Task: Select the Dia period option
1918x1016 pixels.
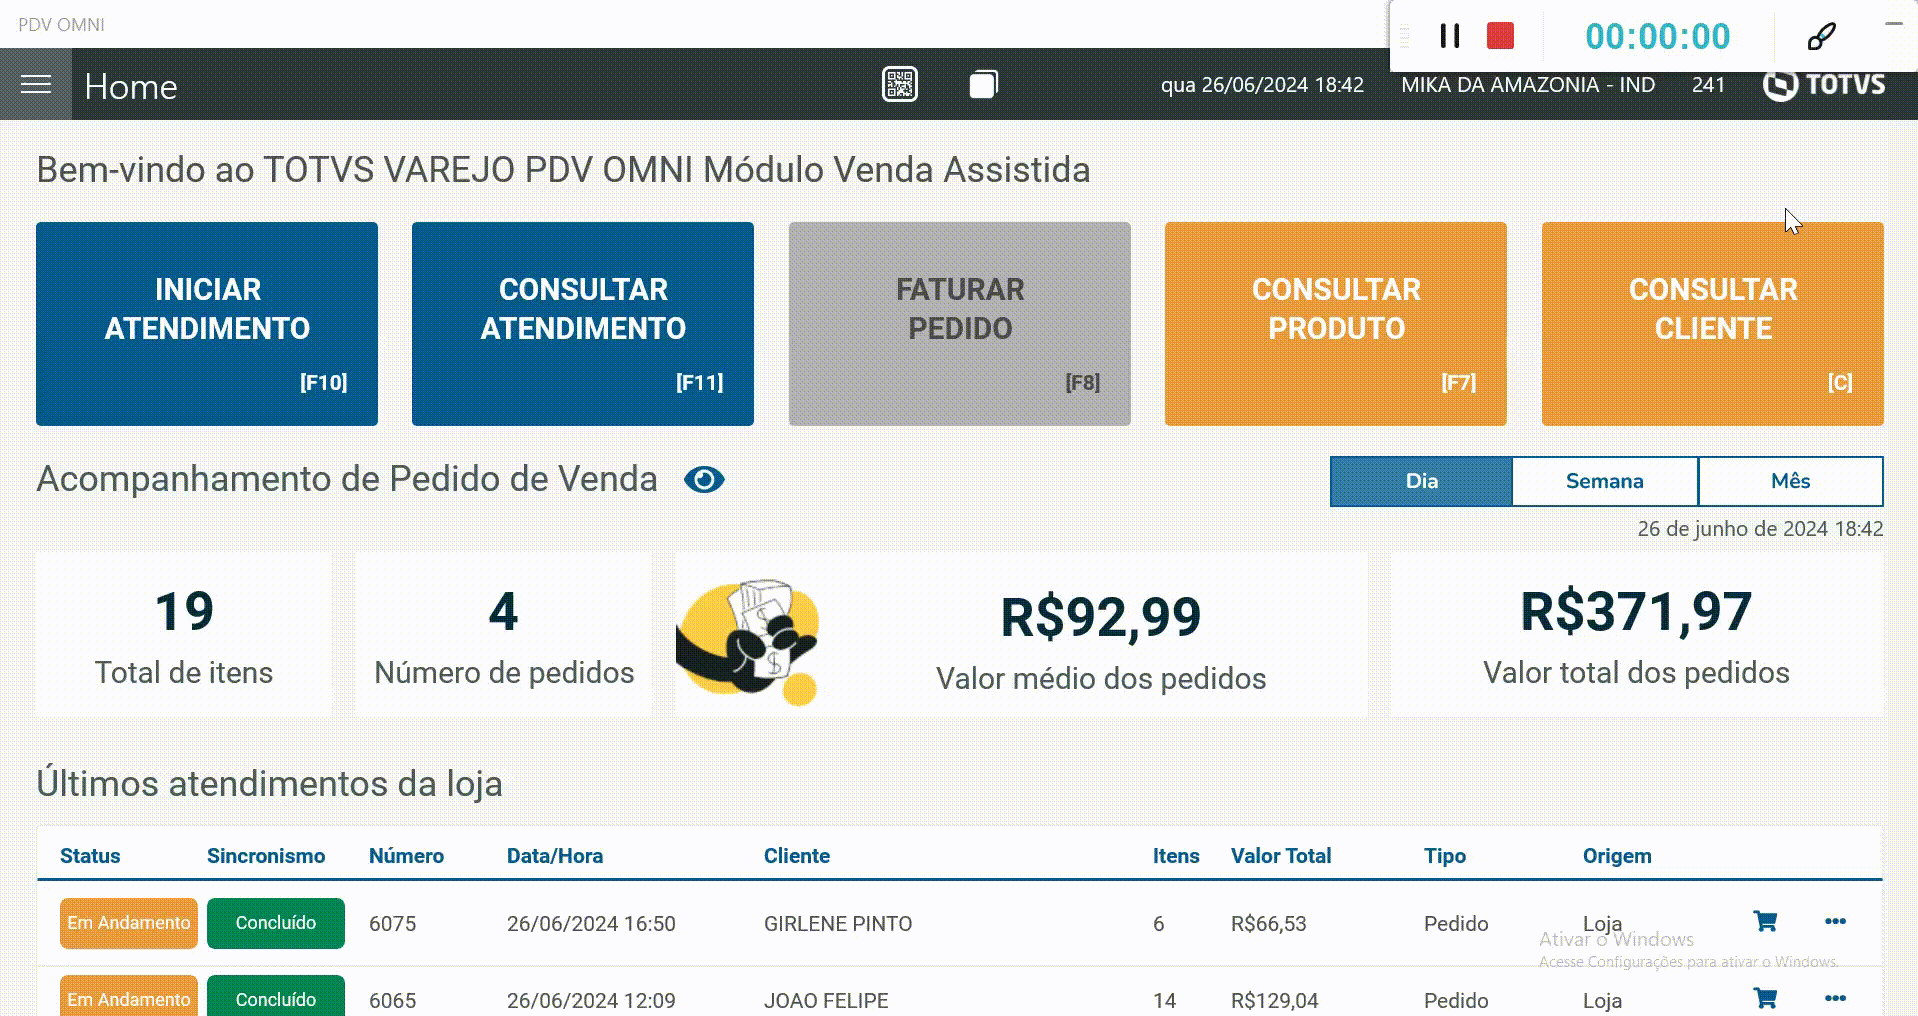Action: [1421, 481]
